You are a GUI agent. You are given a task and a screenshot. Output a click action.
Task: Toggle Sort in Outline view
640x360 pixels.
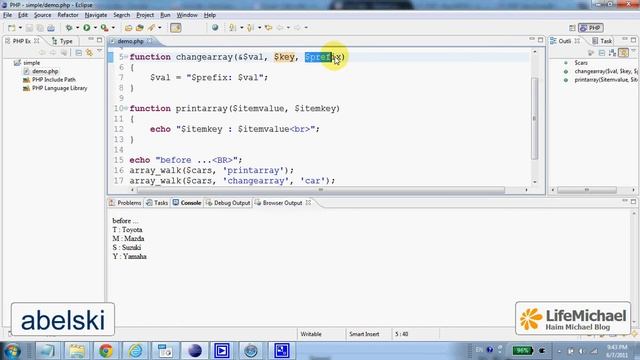point(612,52)
